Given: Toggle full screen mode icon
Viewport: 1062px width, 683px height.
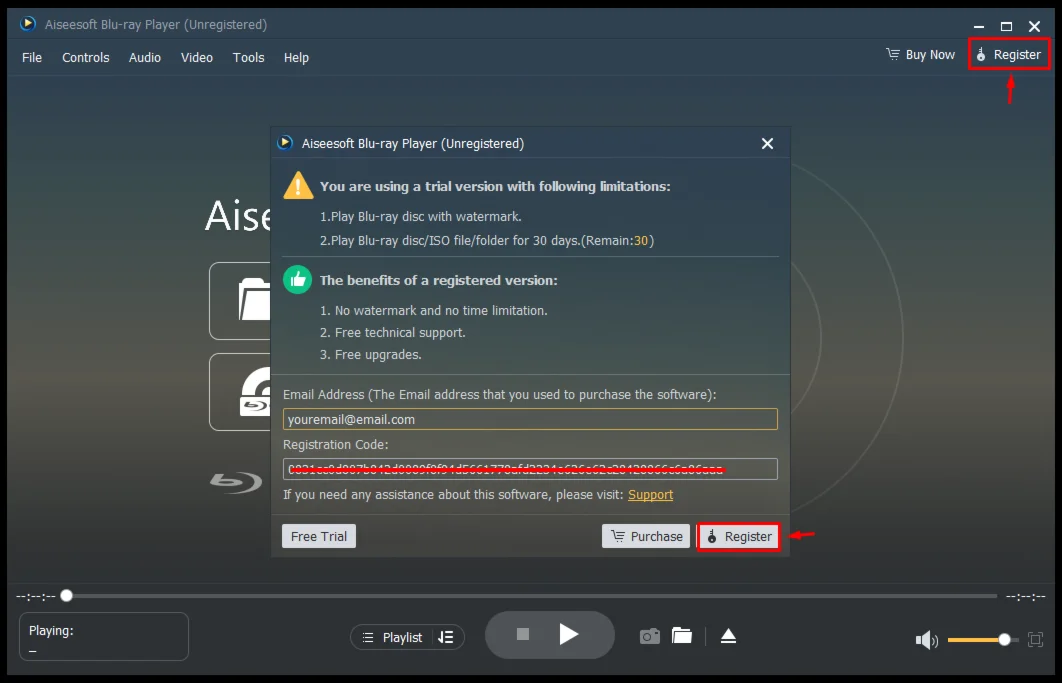Looking at the screenshot, I should tap(1035, 639).
